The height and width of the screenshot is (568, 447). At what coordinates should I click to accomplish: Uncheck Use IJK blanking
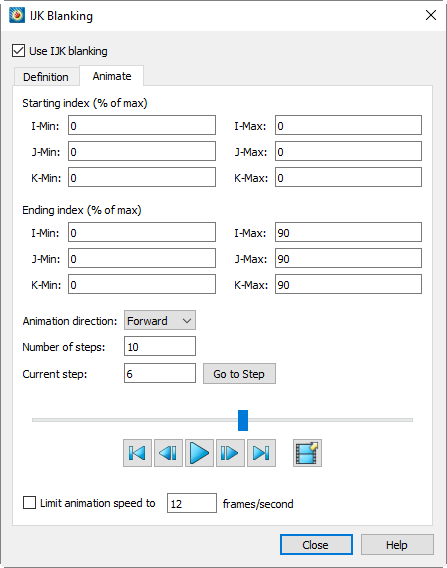(18, 51)
